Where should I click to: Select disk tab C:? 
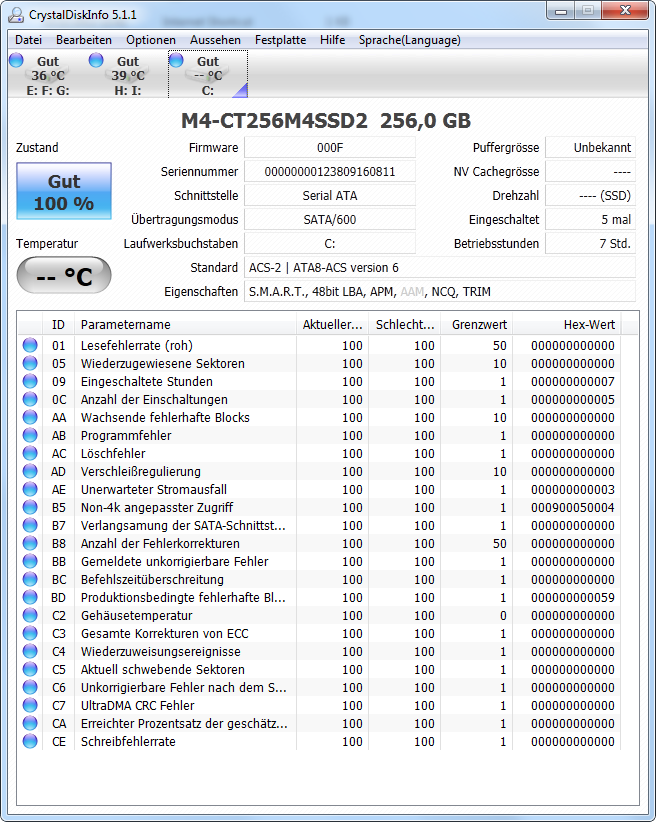[208, 75]
